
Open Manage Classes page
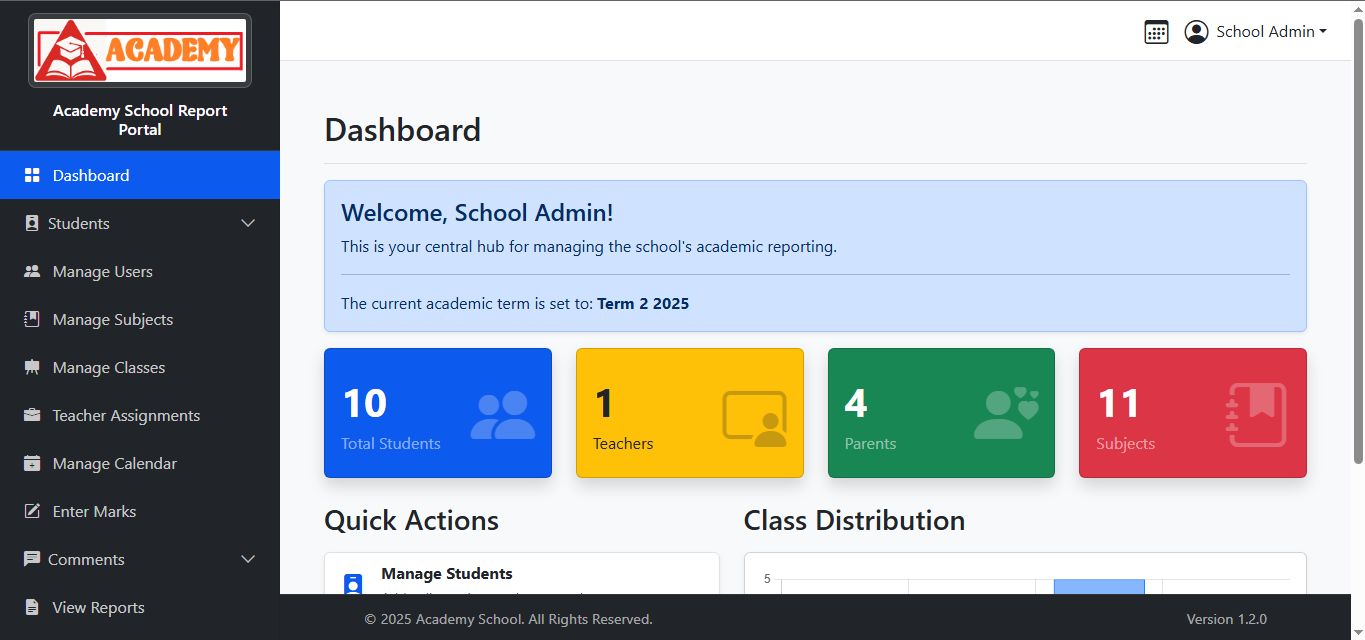(140, 367)
